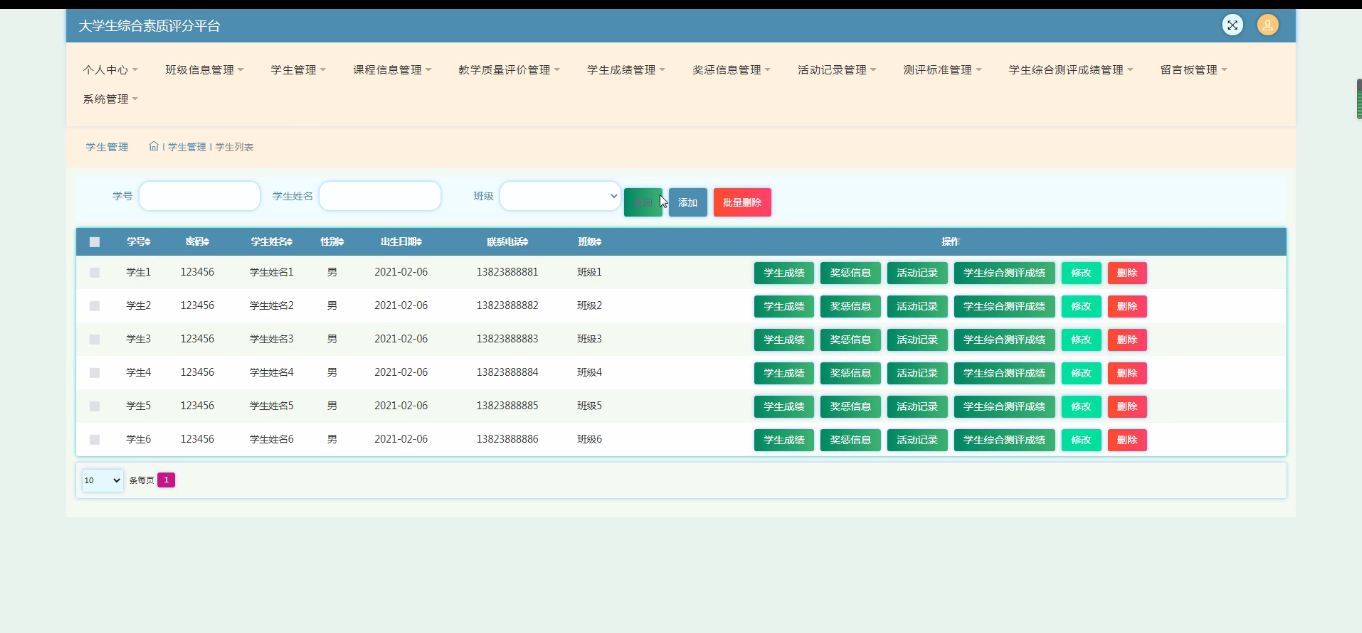The image size is (1362, 633).
Task: Click the home icon in breadcrumb
Action: (x=154, y=146)
